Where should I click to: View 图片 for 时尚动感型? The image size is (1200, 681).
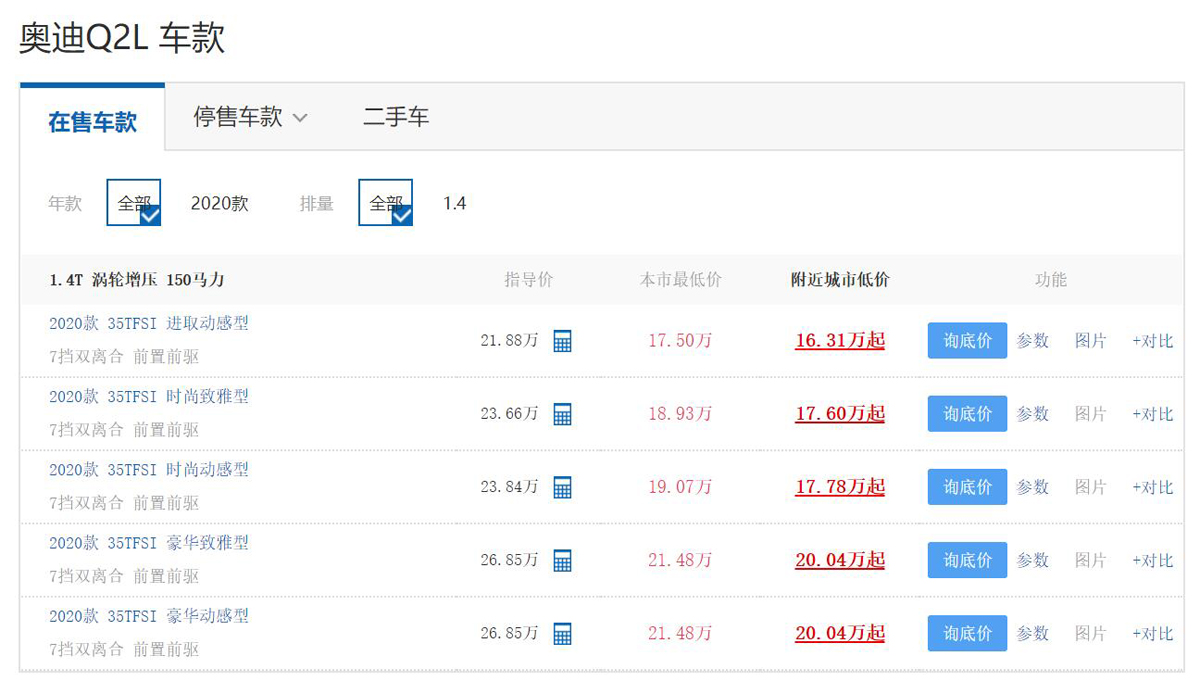pos(1091,487)
